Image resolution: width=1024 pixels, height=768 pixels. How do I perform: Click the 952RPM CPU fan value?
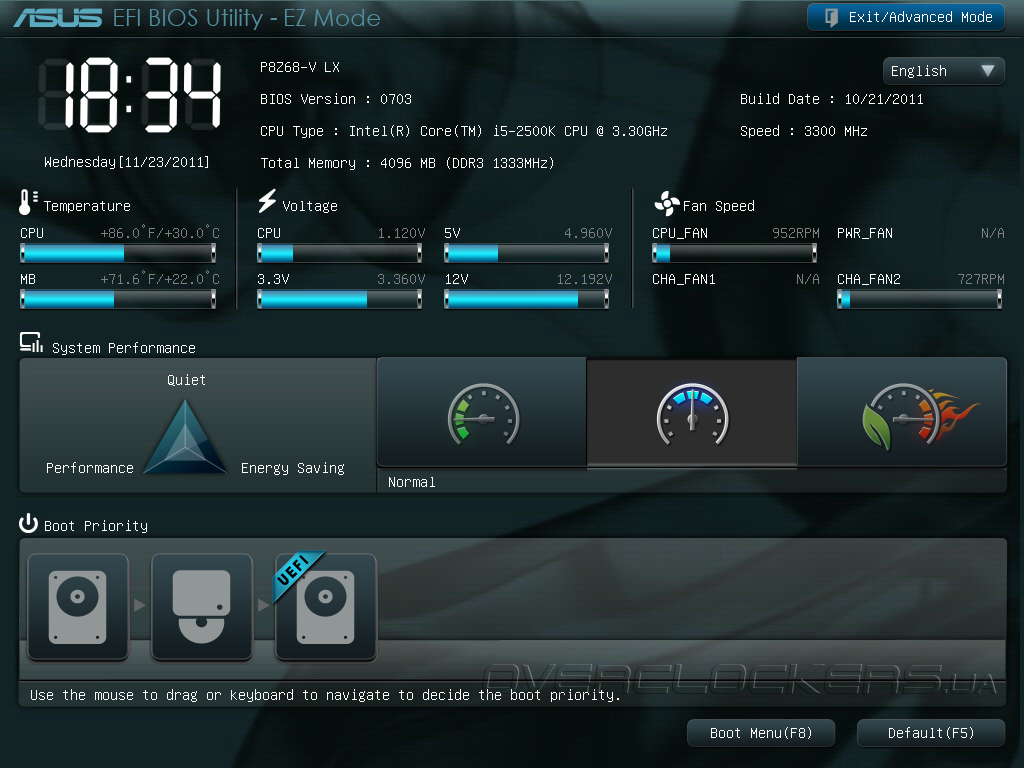pyautogui.click(x=795, y=233)
